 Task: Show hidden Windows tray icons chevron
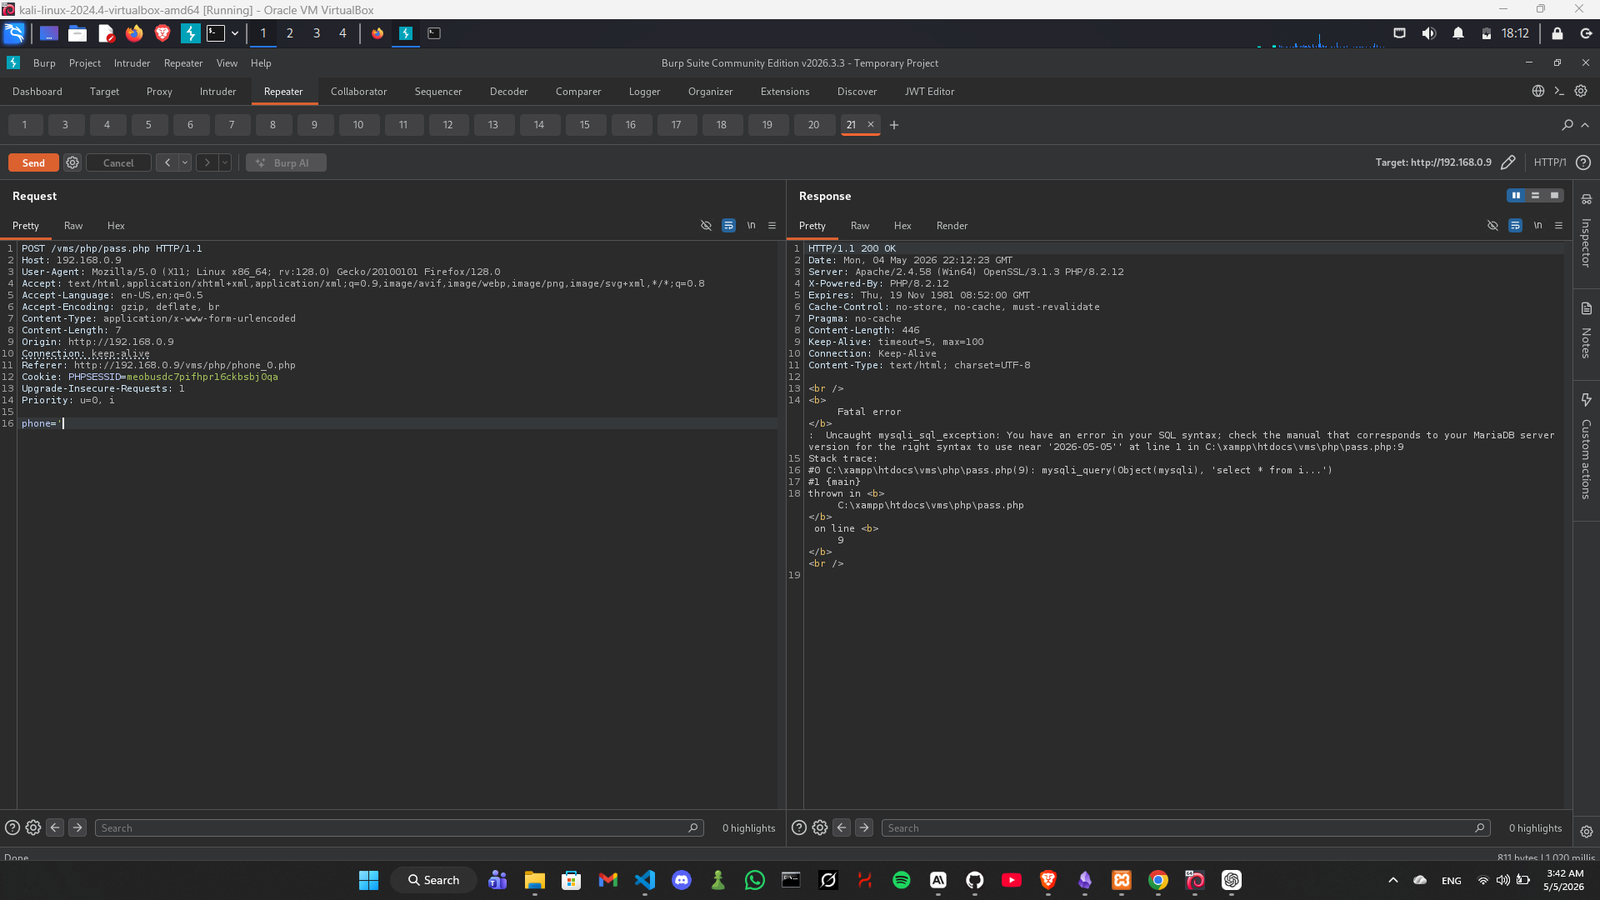click(x=1393, y=880)
